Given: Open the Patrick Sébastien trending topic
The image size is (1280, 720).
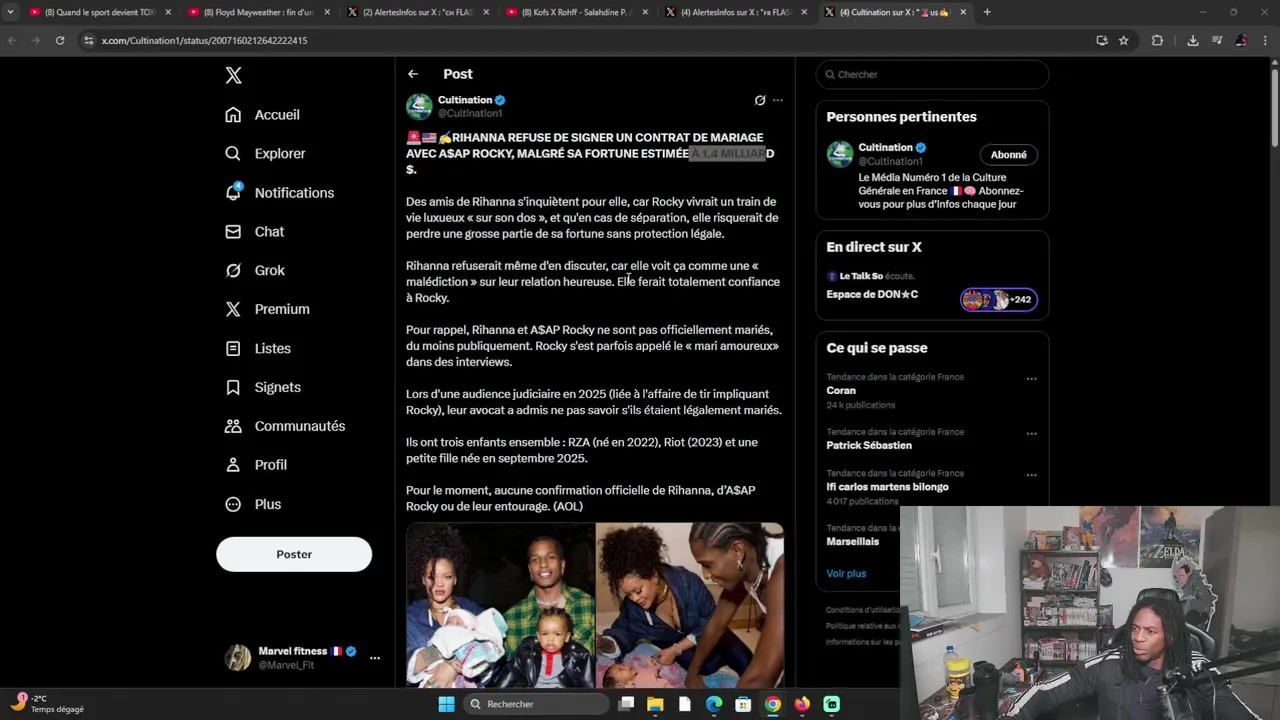Looking at the screenshot, I should 869,445.
